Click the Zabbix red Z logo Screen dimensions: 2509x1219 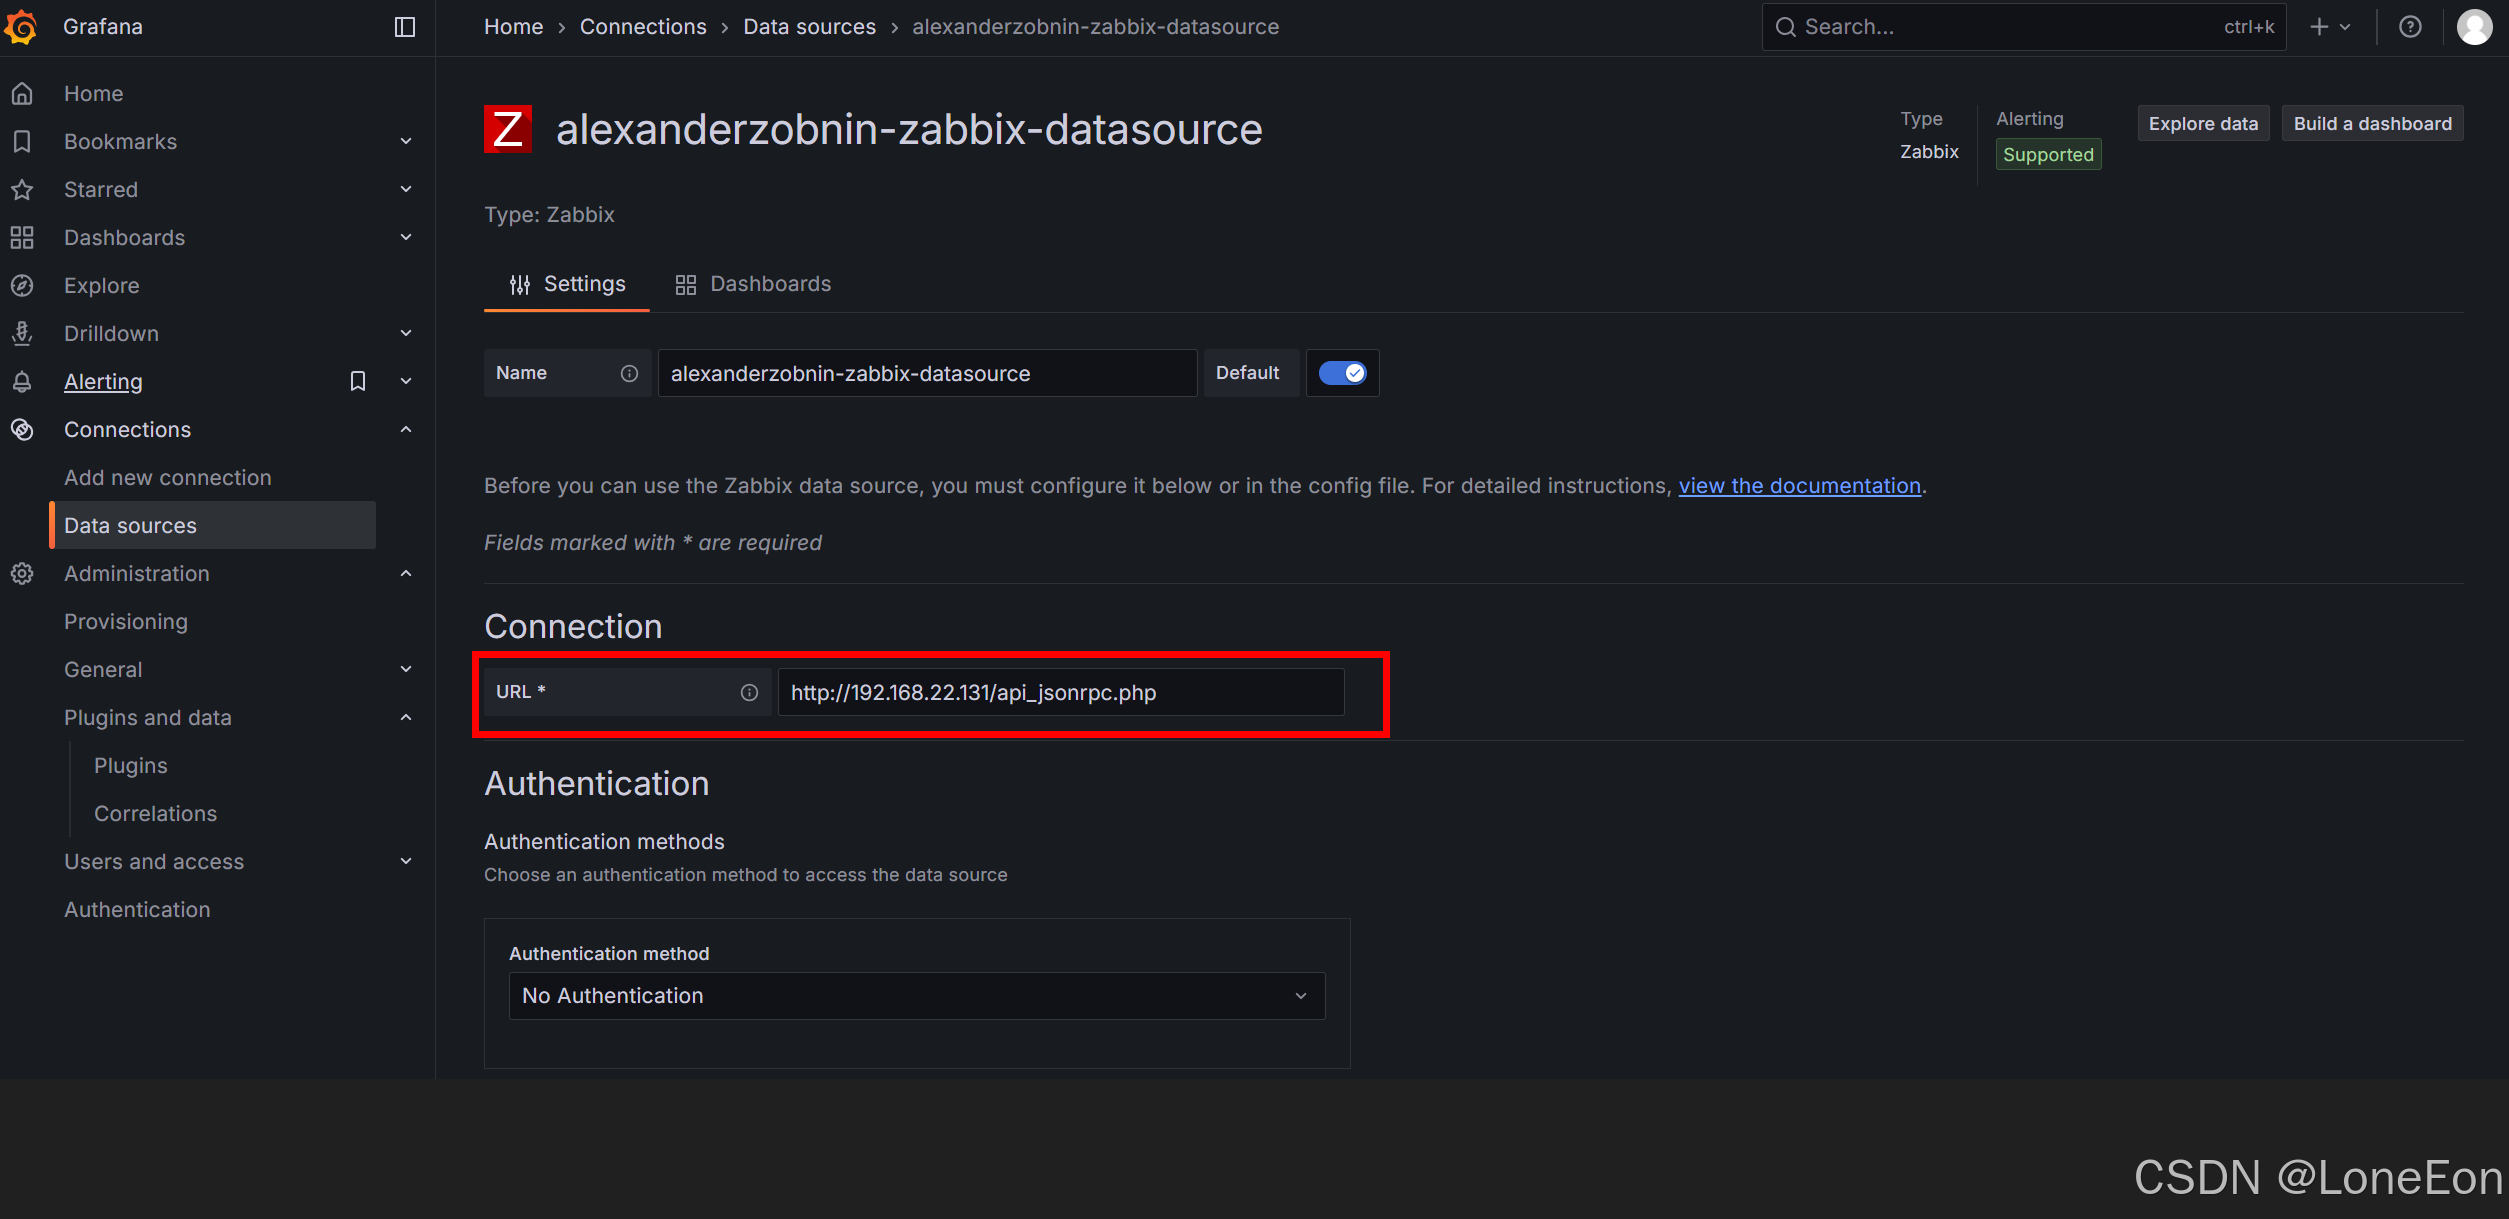508,129
